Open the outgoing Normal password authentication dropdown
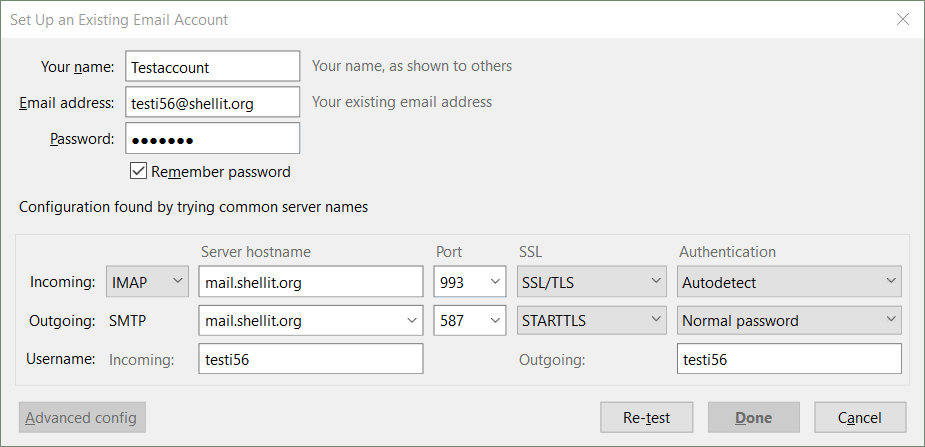925x447 pixels. click(789, 320)
